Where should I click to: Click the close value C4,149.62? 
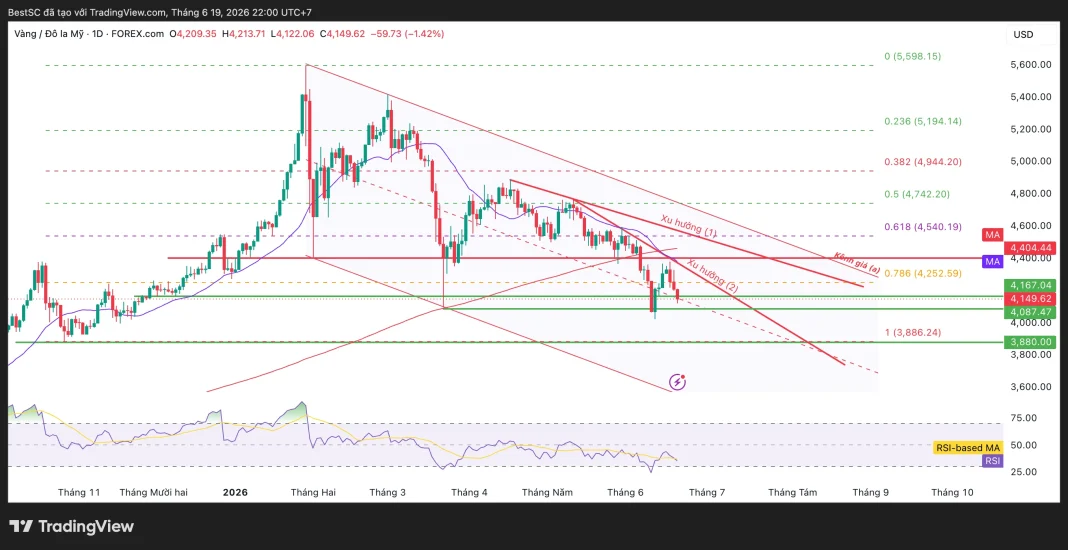point(341,33)
